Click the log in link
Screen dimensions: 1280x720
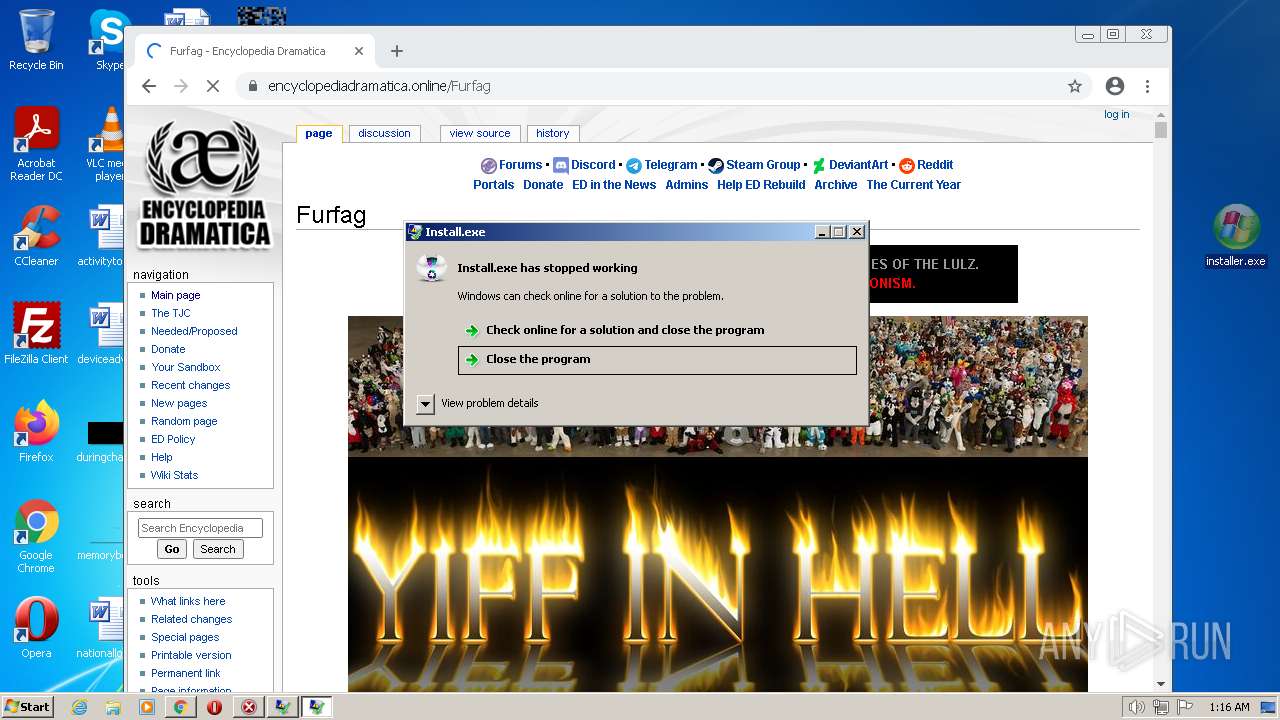click(1117, 114)
